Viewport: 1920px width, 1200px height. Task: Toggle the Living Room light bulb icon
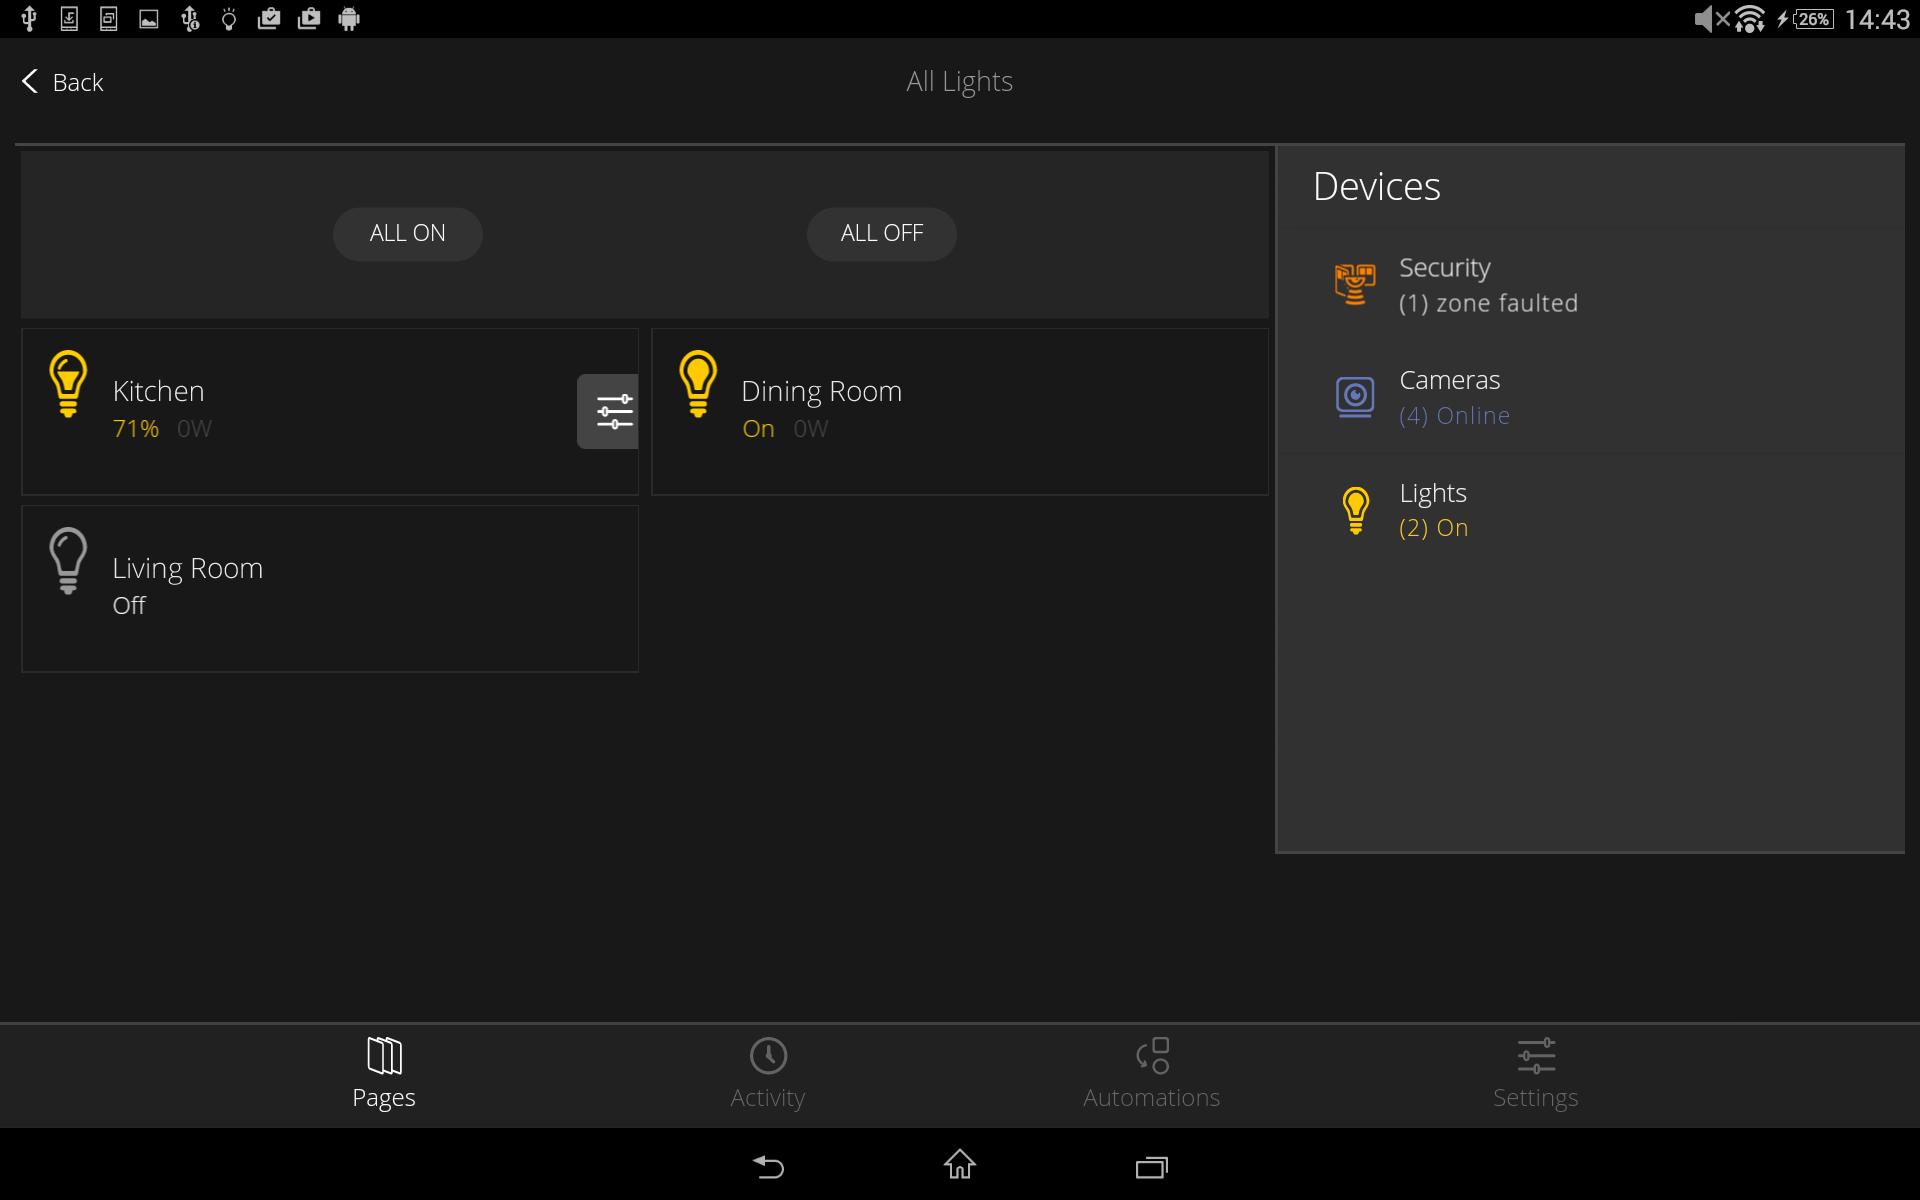point(68,561)
